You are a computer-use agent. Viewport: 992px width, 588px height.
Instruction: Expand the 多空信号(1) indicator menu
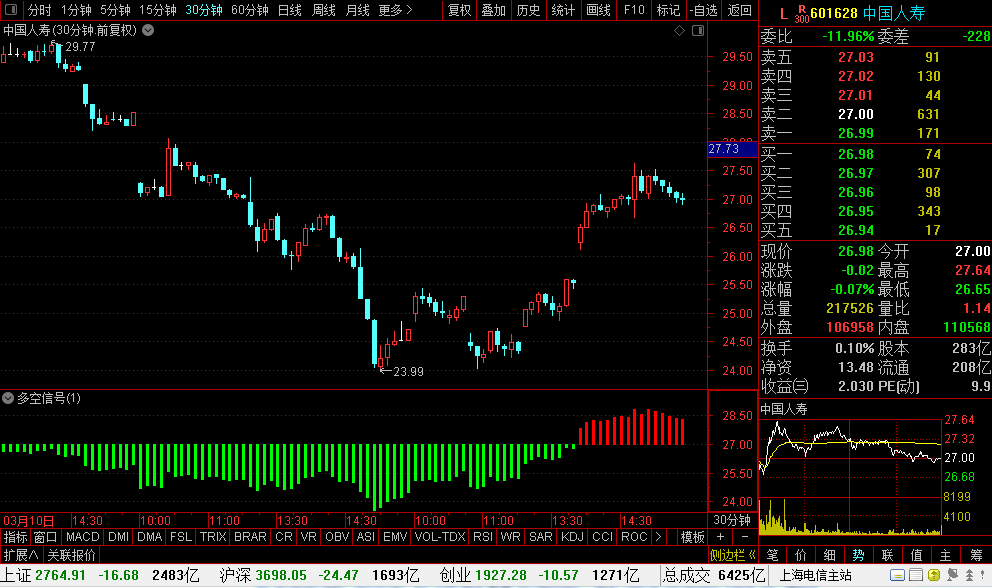pyautogui.click(x=8, y=398)
